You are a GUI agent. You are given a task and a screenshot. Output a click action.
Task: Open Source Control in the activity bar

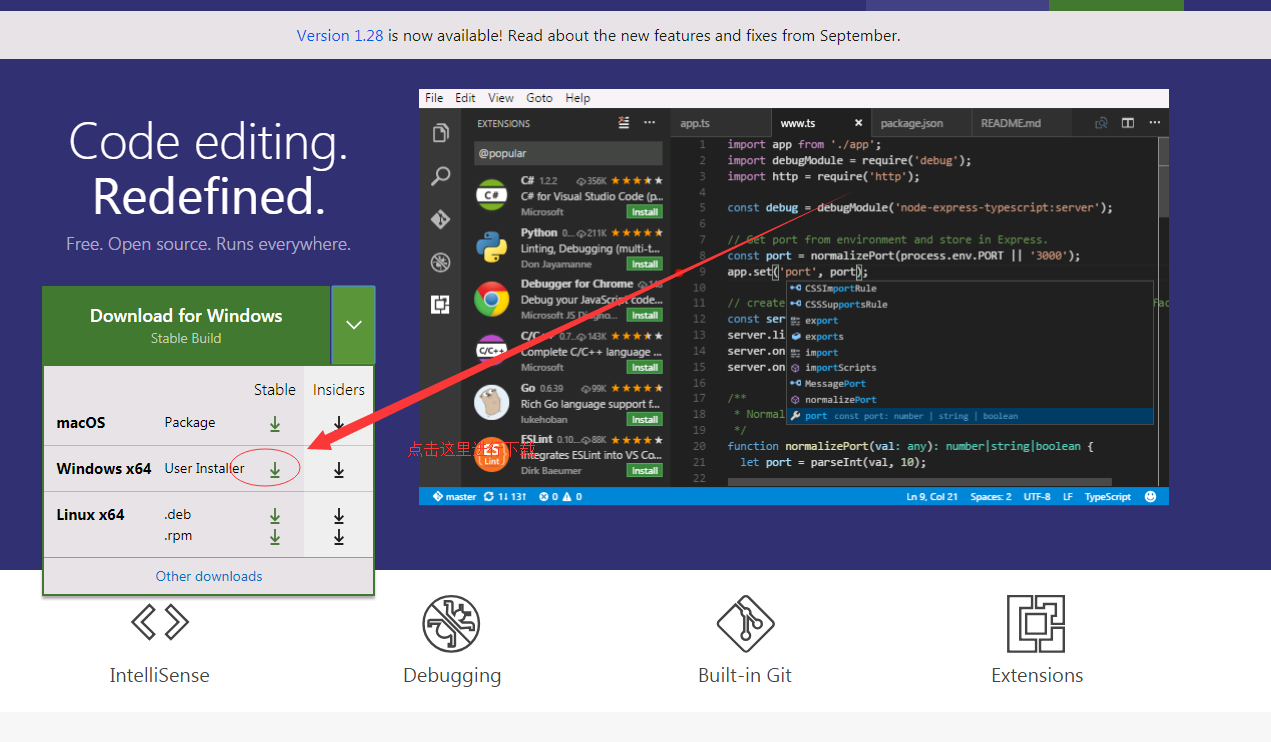click(x=440, y=219)
